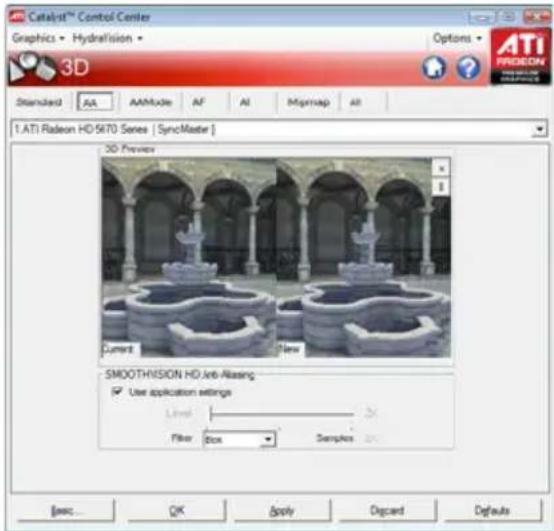Viewport: 554px width, 531px height.
Task: Click the Apply button
Action: coord(282,510)
